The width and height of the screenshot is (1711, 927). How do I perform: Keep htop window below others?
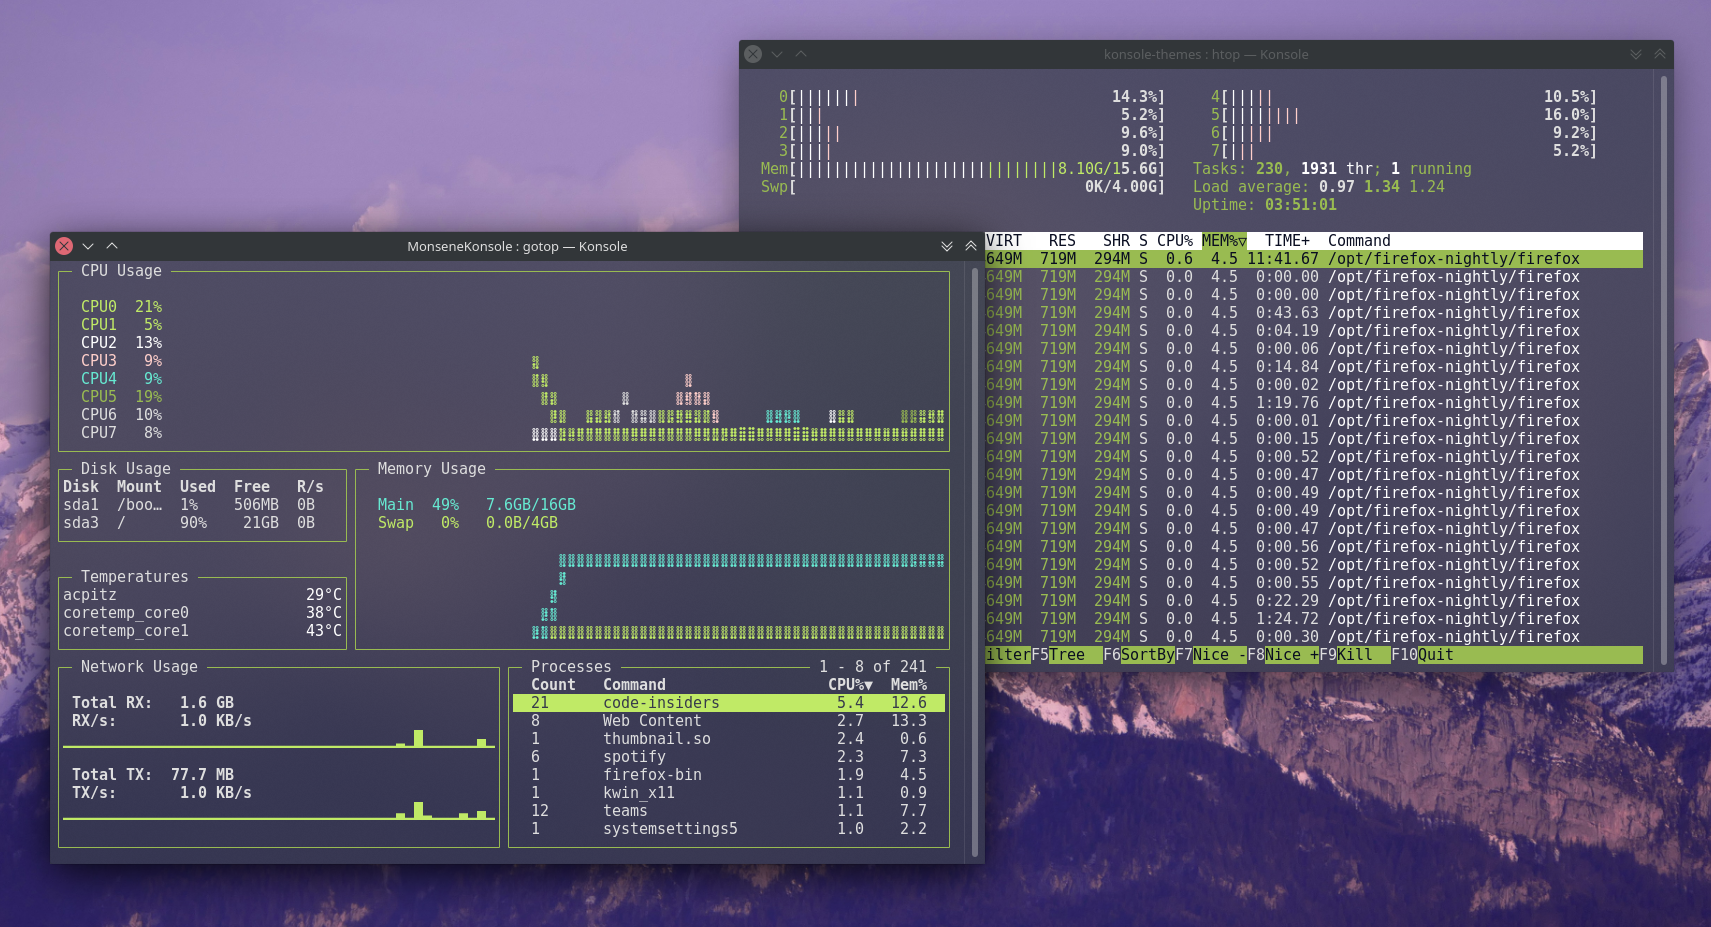click(1636, 54)
